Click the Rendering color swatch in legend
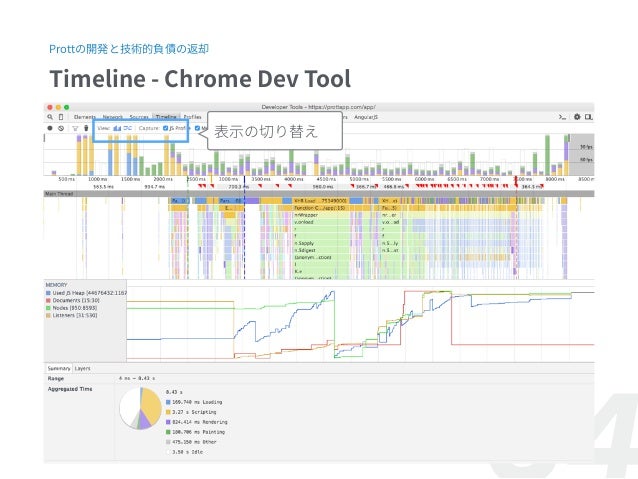 (168, 422)
